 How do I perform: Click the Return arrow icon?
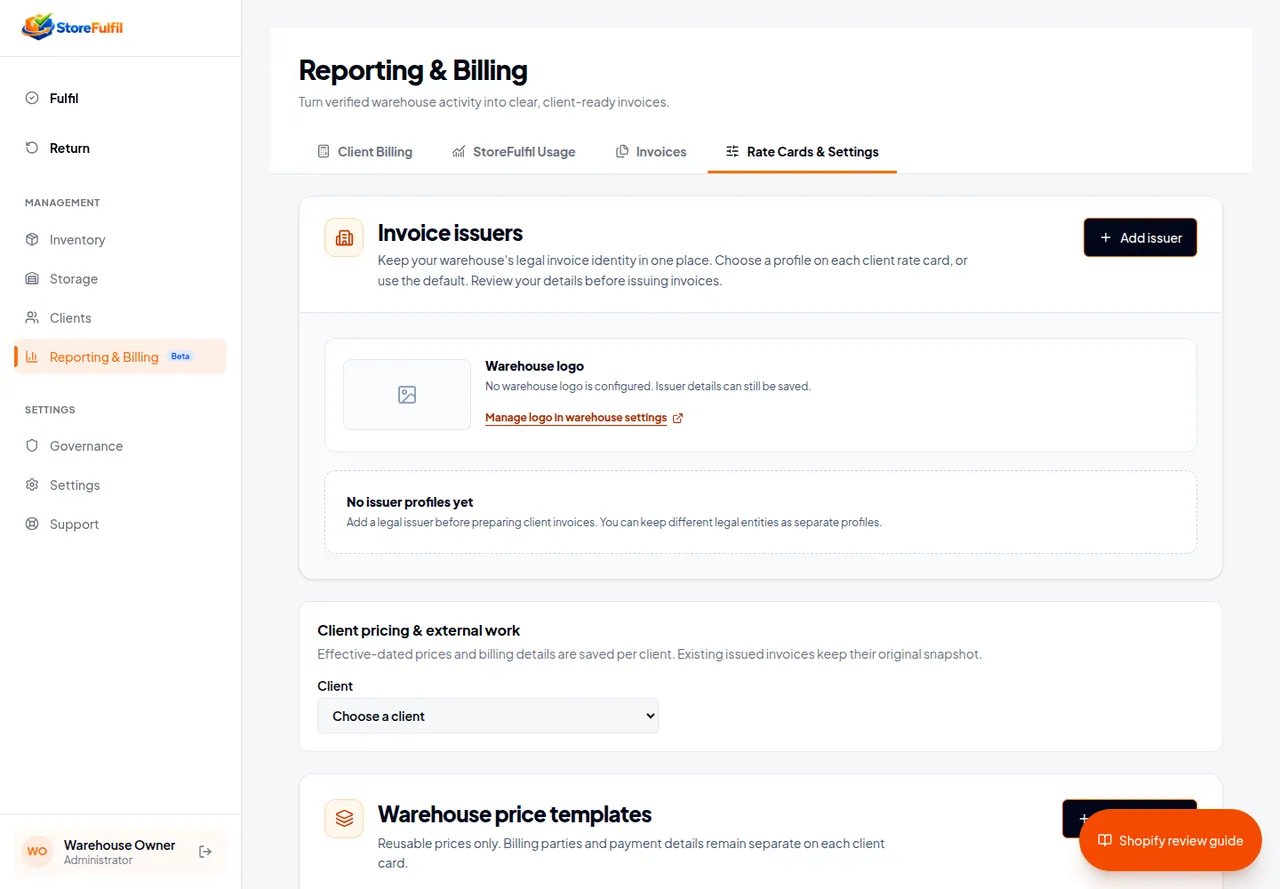click(x=32, y=148)
